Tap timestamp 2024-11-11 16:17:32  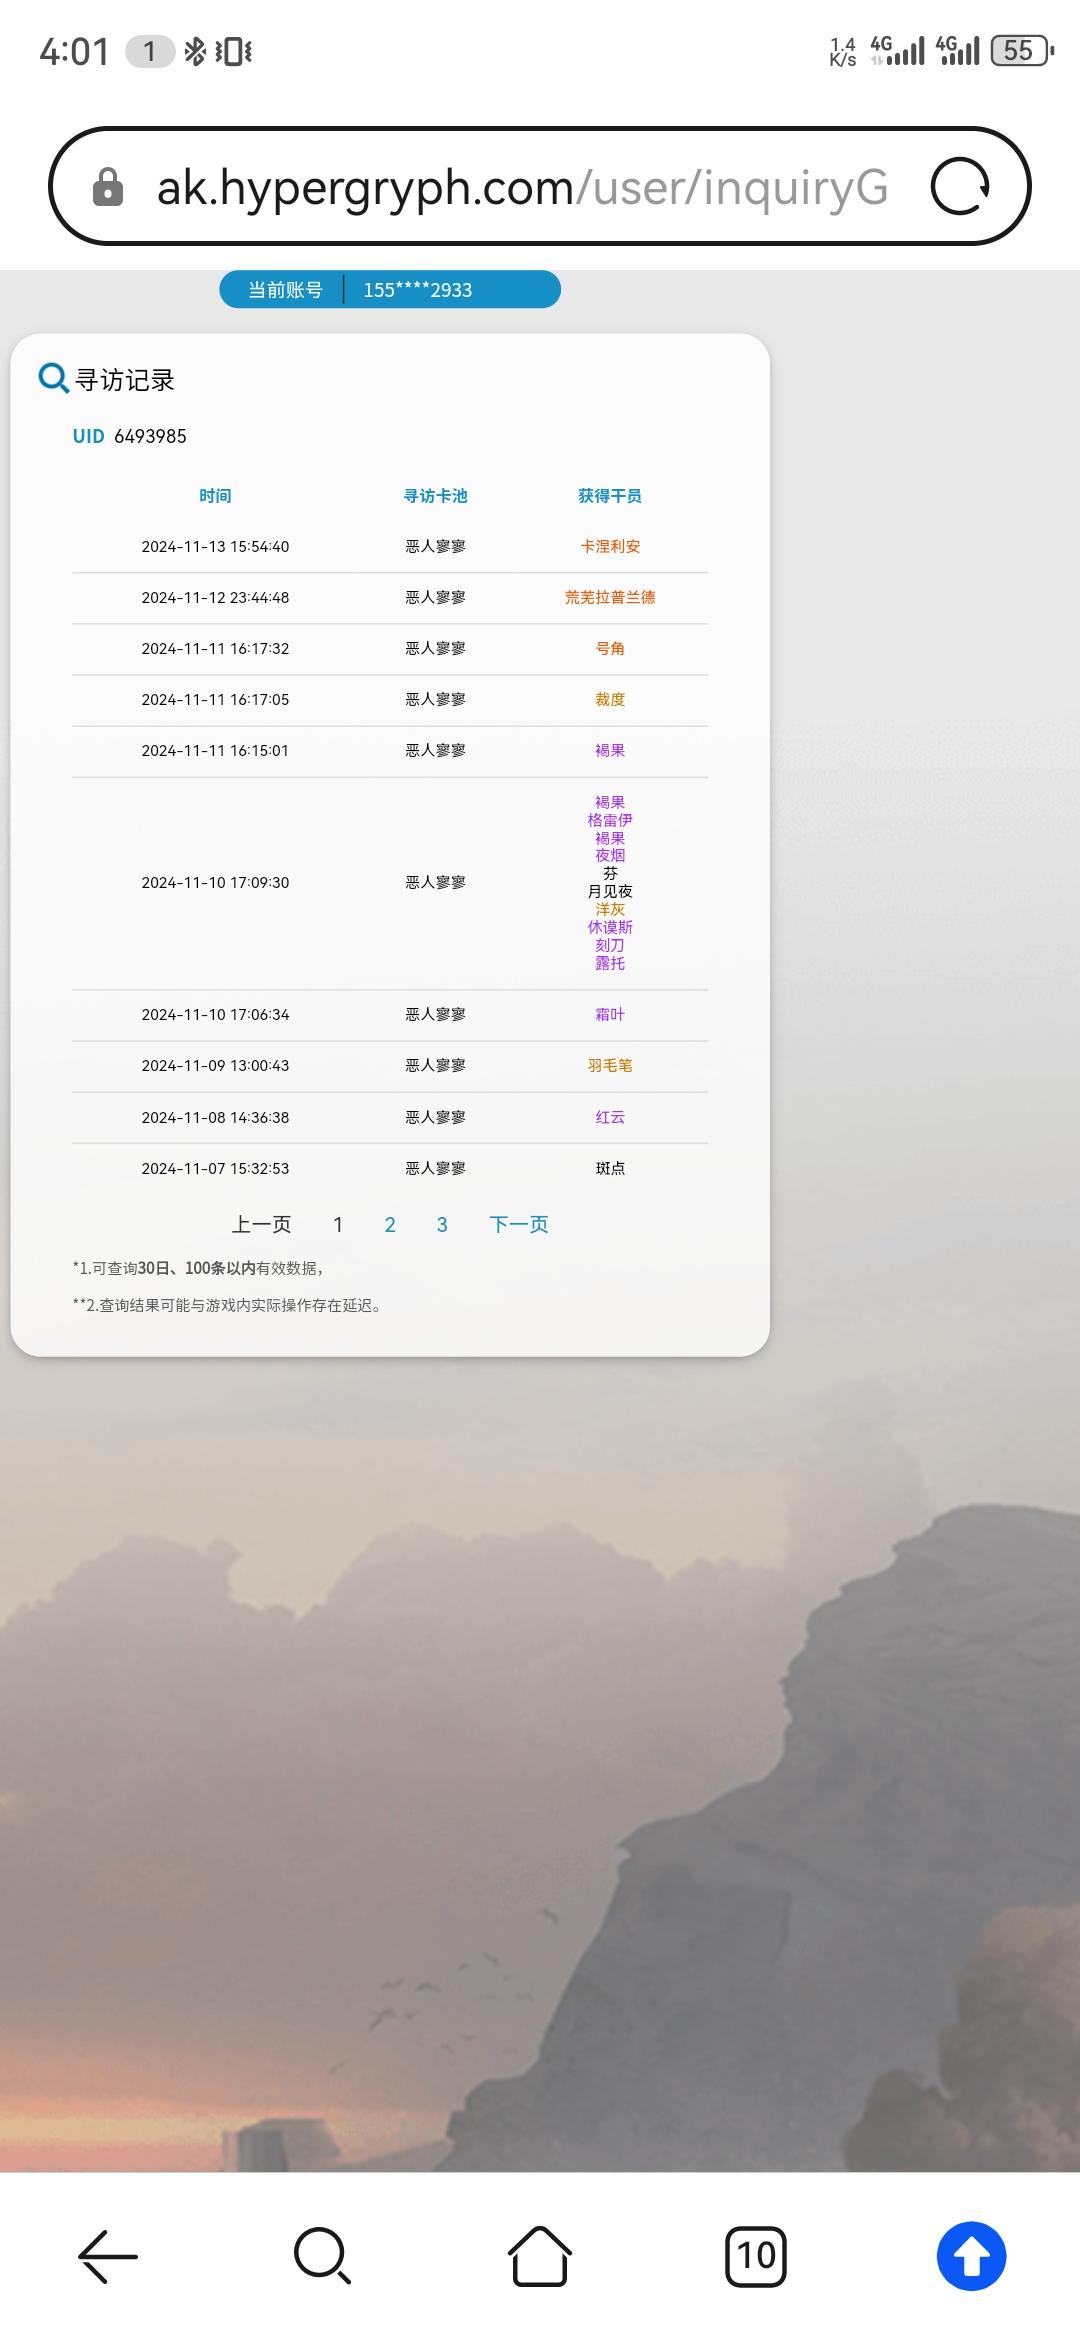[x=215, y=648]
